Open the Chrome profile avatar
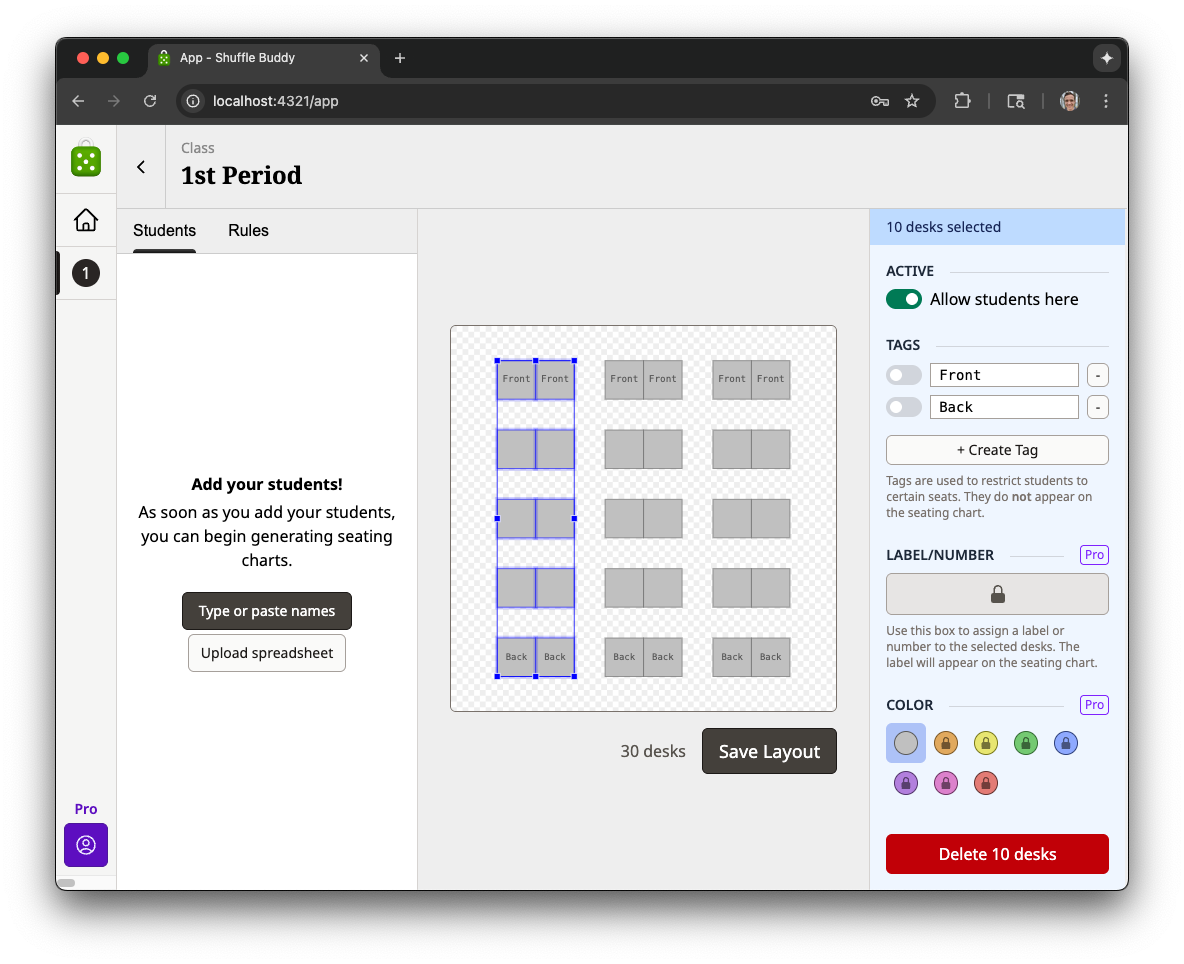Screen dimensions: 1184x964 tap(1069, 101)
